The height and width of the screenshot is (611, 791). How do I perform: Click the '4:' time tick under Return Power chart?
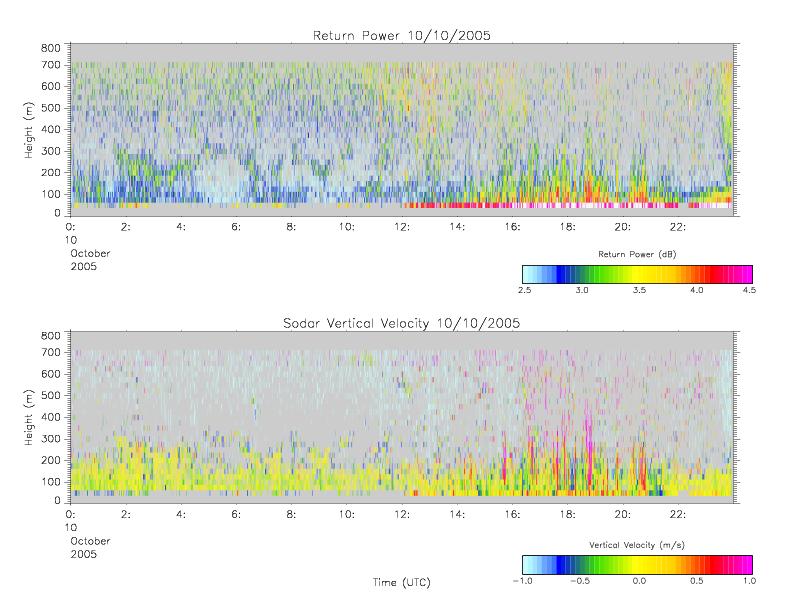pos(181,227)
